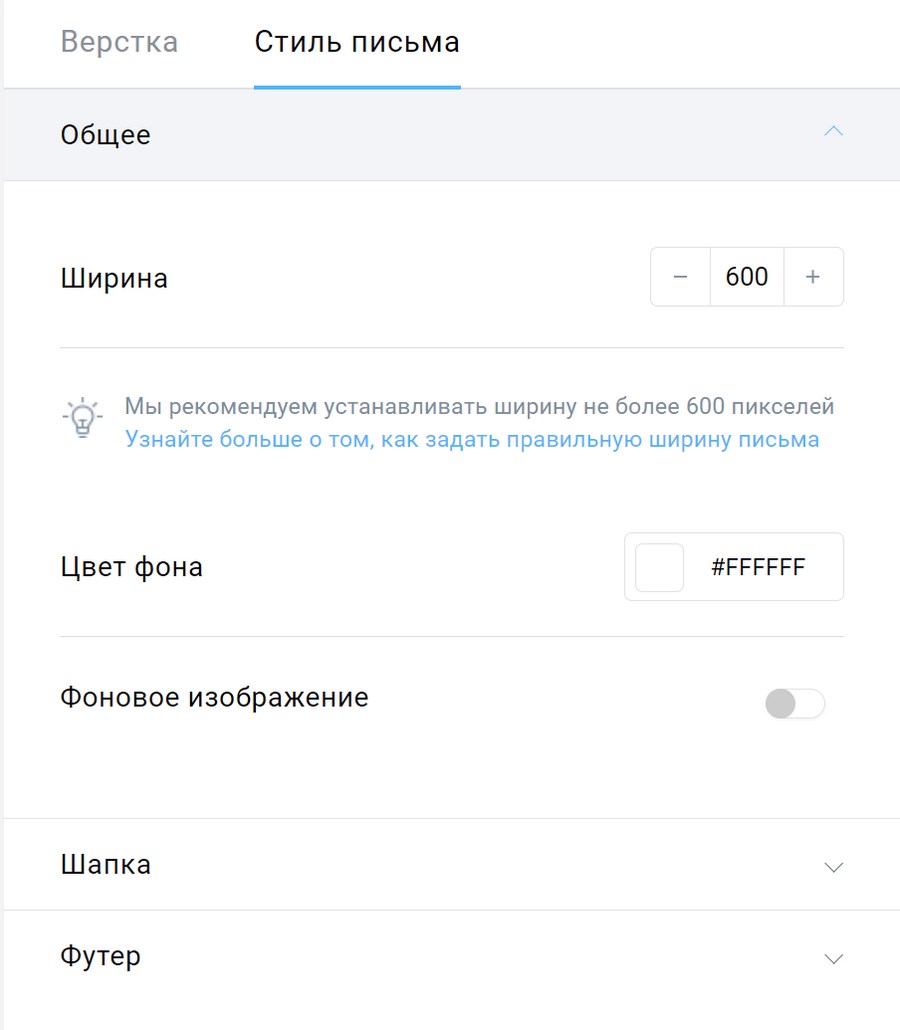Enable the Фоновое изображение toggle
900x1030 pixels.
pyautogui.click(x=795, y=704)
